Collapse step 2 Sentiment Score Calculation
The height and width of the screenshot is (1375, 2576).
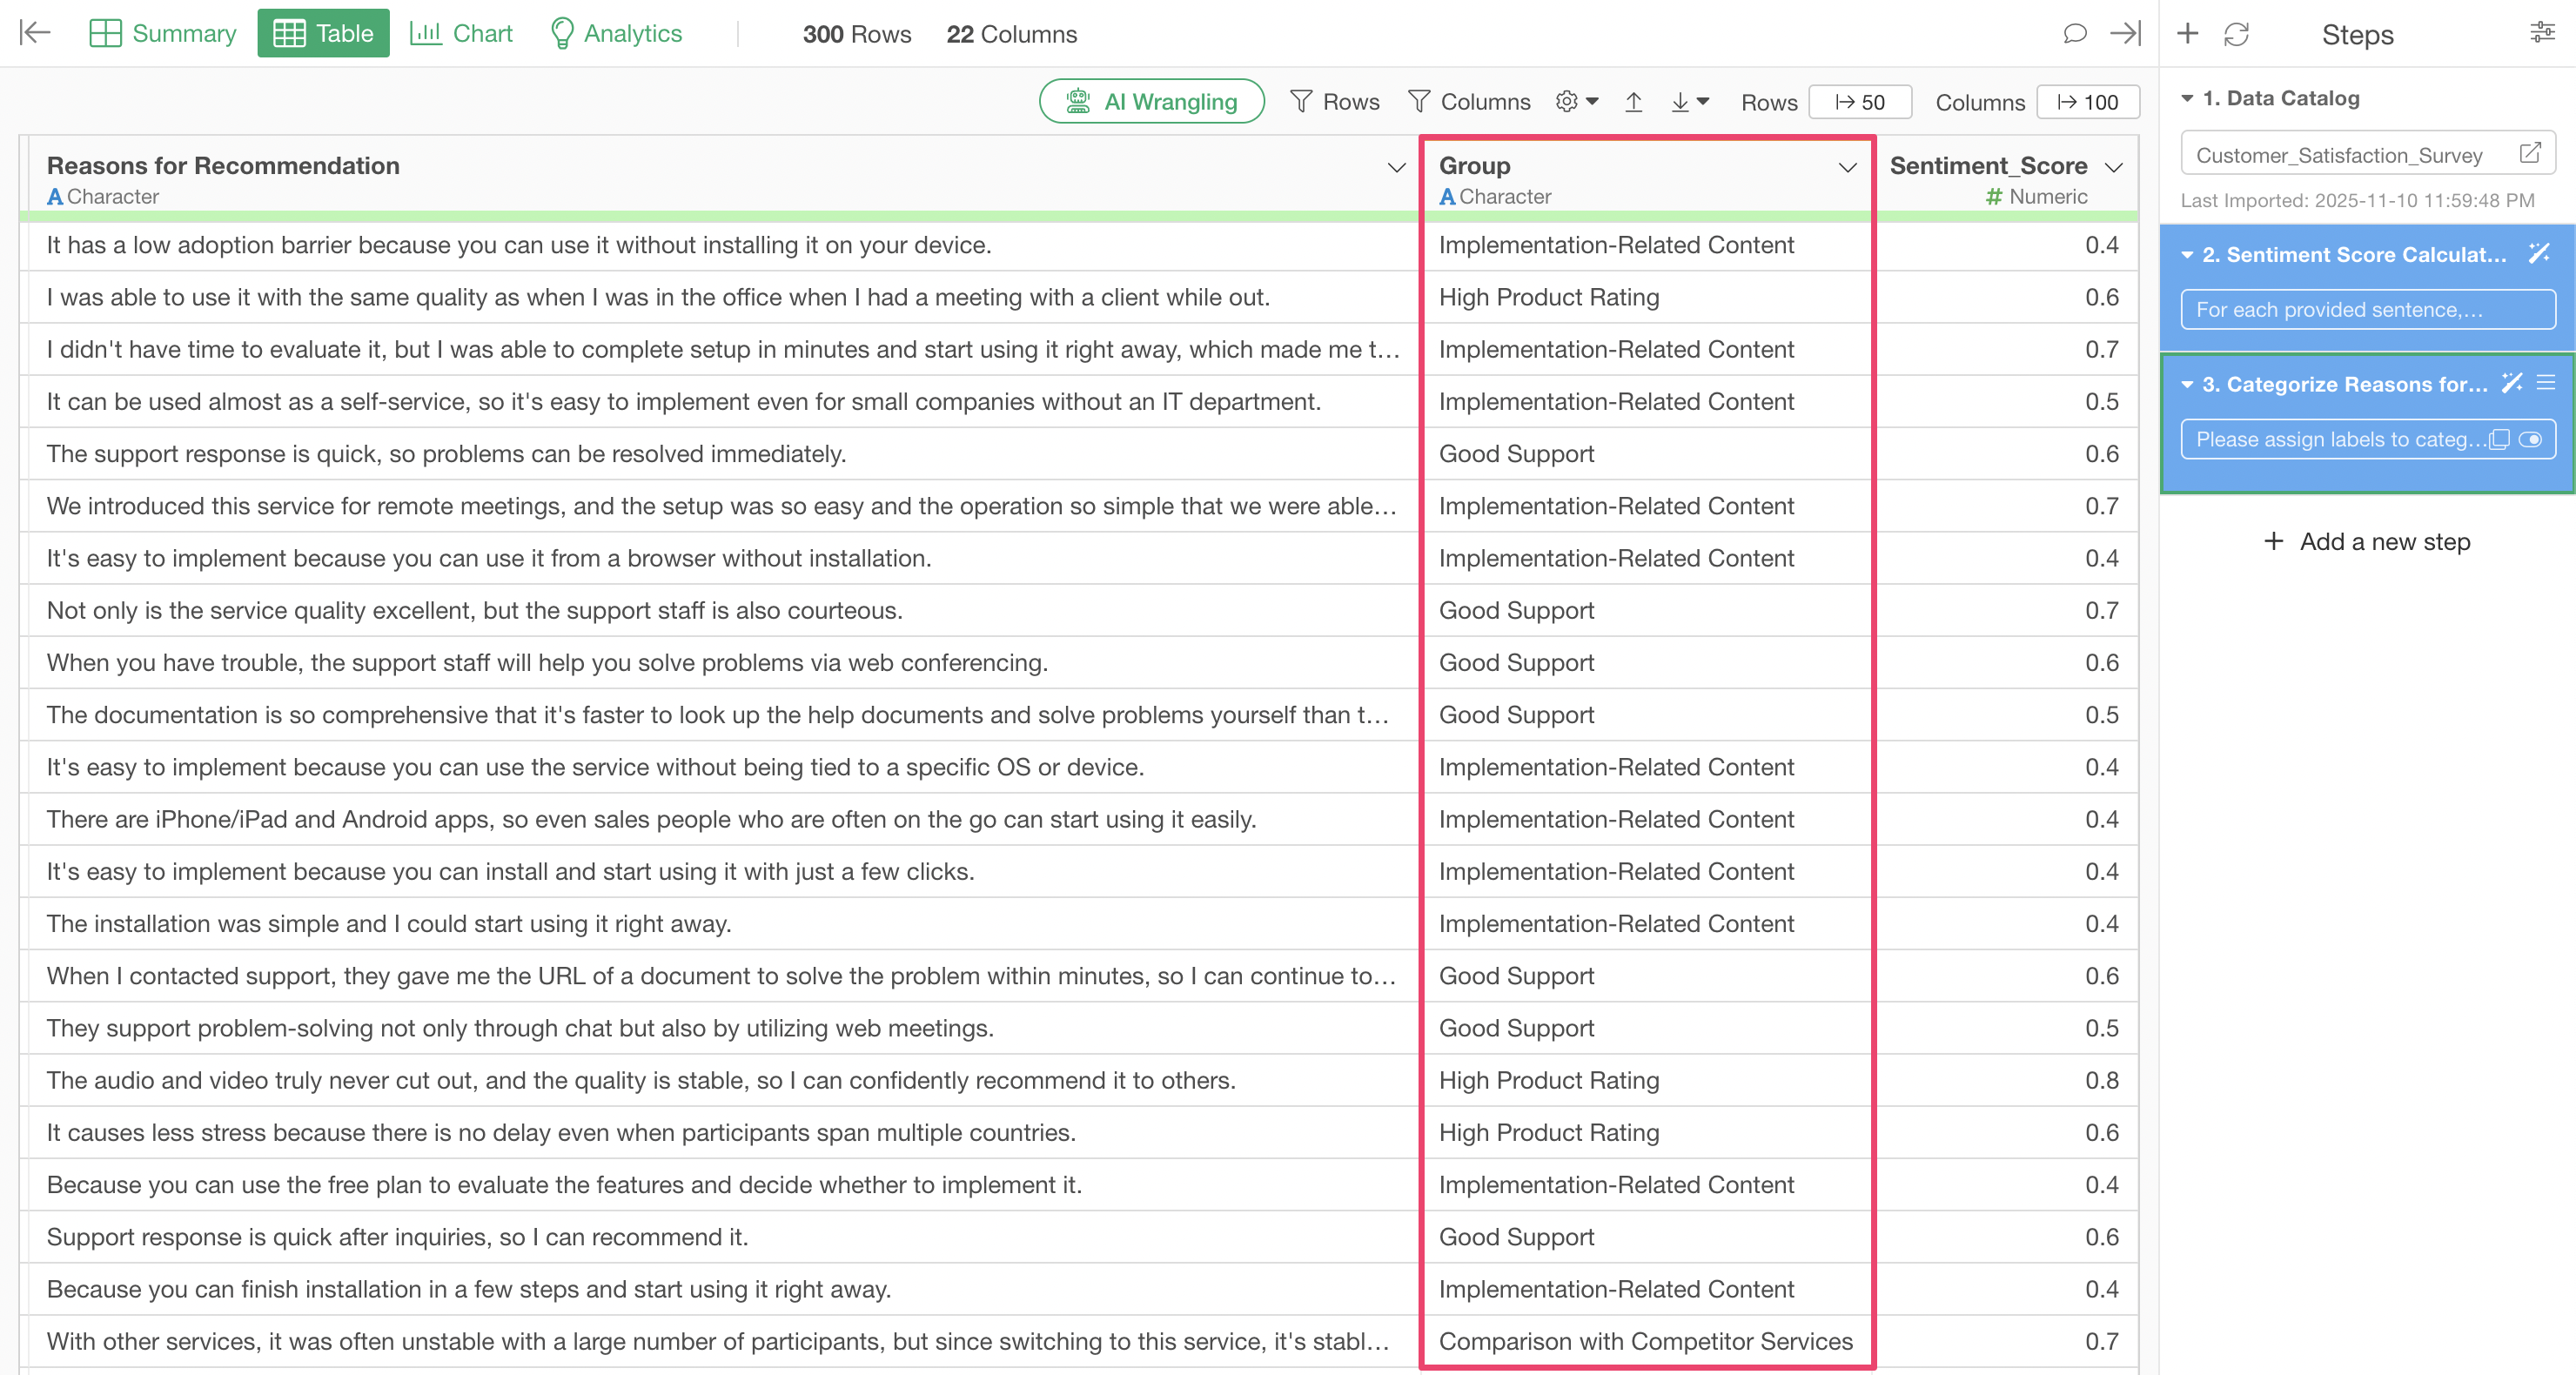pyautogui.click(x=2187, y=255)
